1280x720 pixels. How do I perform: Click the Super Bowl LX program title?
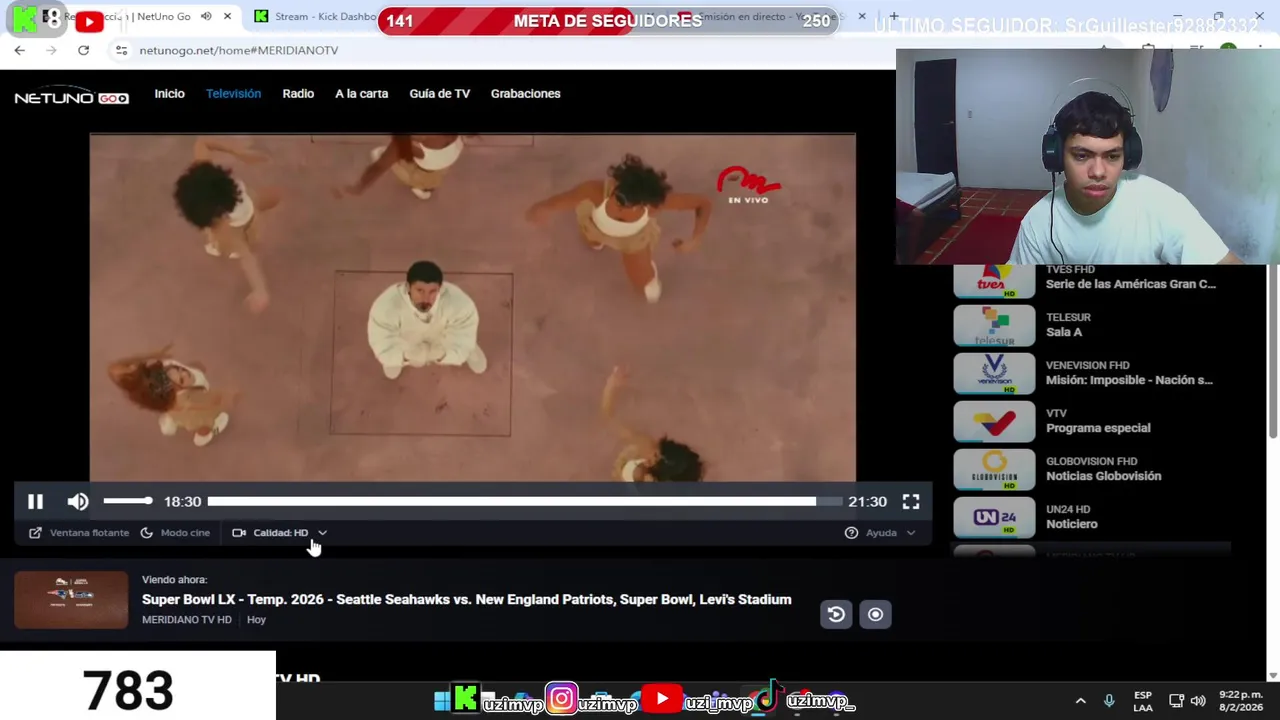point(466,599)
